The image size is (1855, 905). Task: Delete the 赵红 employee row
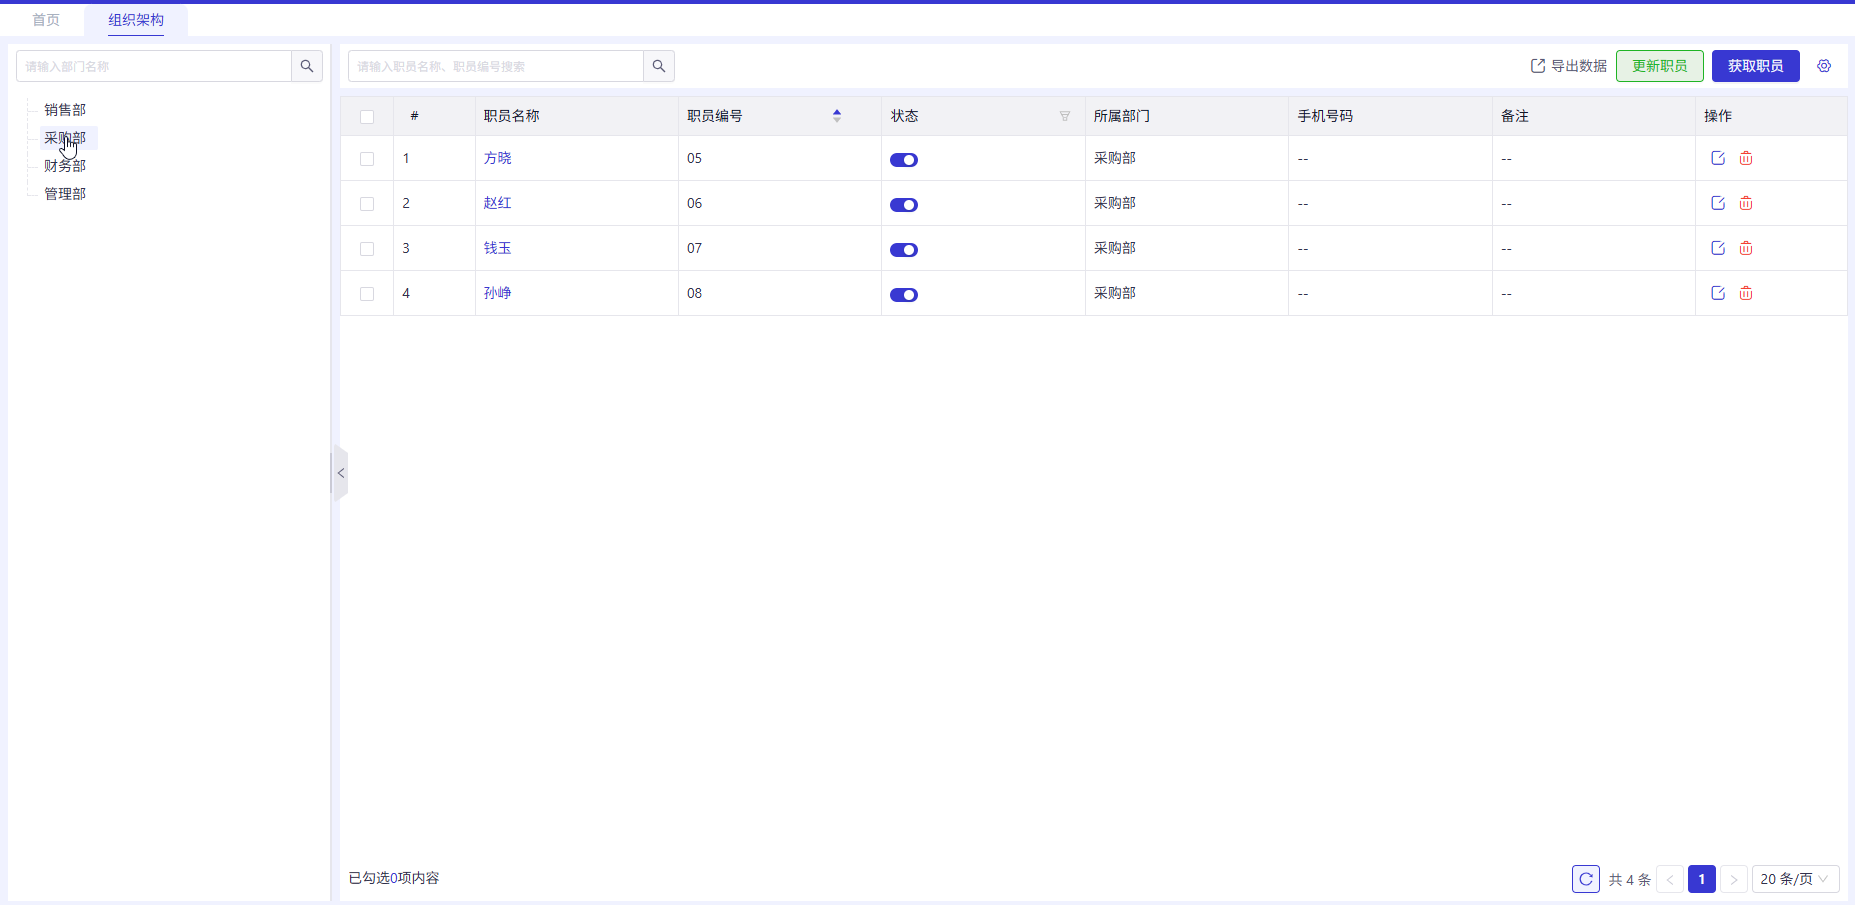point(1746,203)
